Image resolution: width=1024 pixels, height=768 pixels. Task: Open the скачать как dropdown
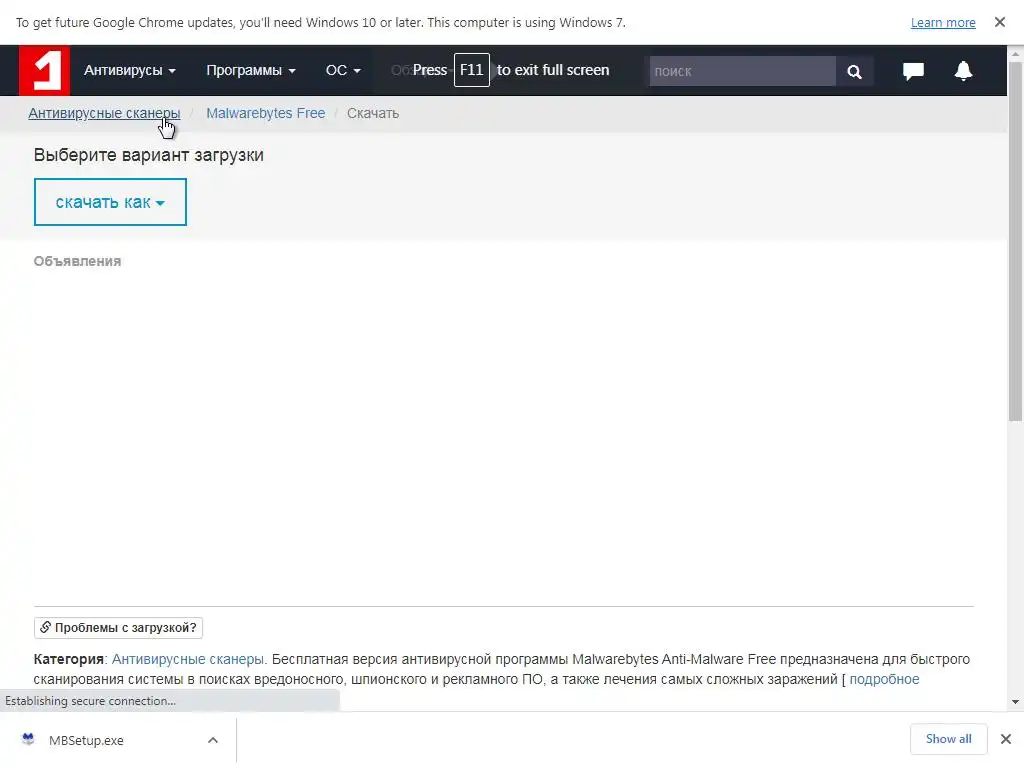tap(110, 202)
